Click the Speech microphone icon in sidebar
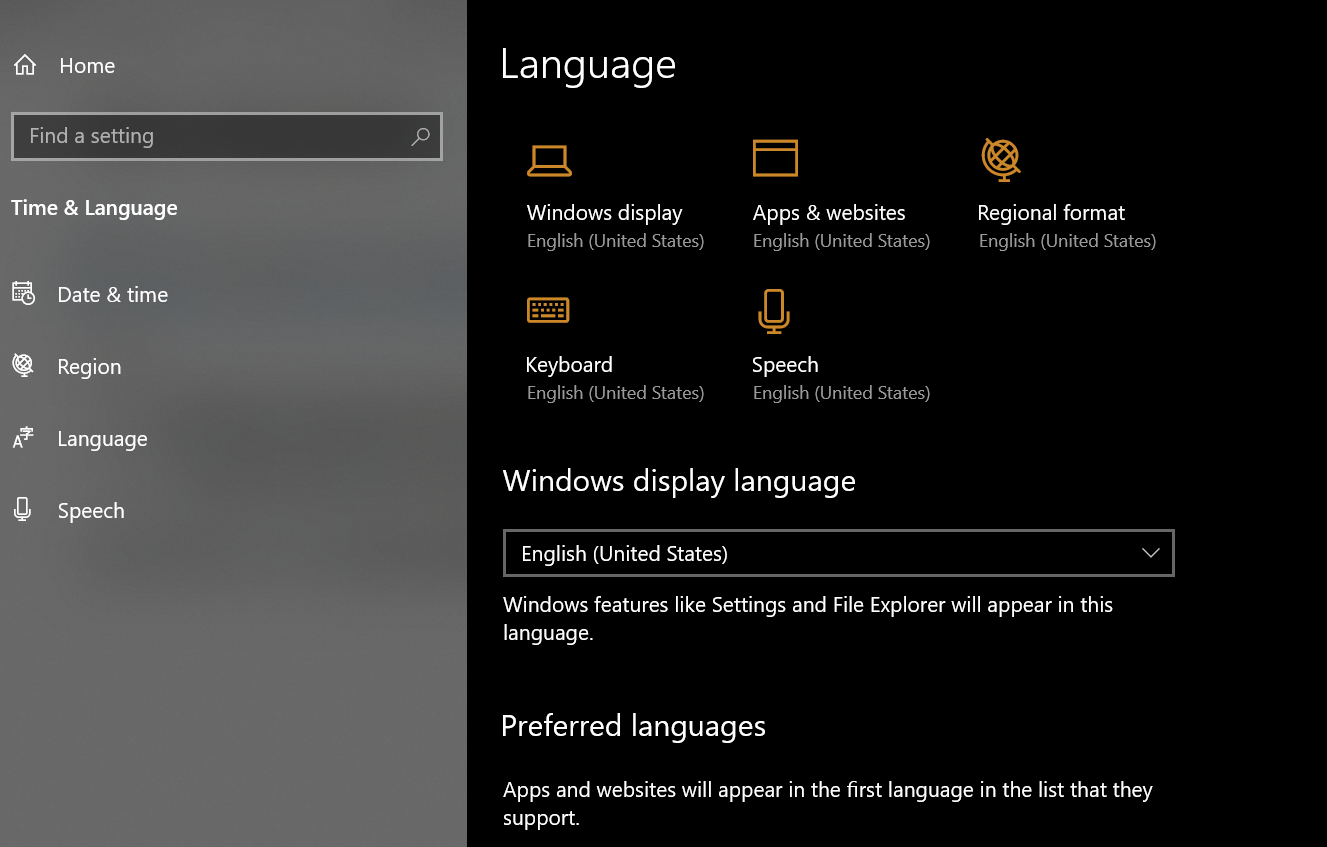1327x847 pixels. tap(23, 510)
